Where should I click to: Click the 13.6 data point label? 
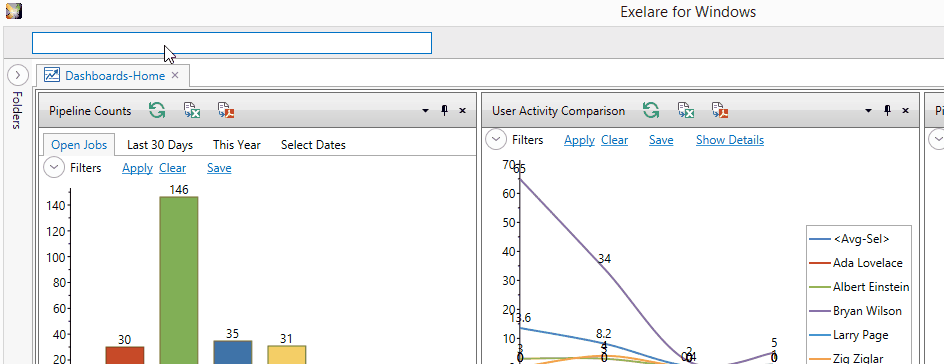click(521, 318)
